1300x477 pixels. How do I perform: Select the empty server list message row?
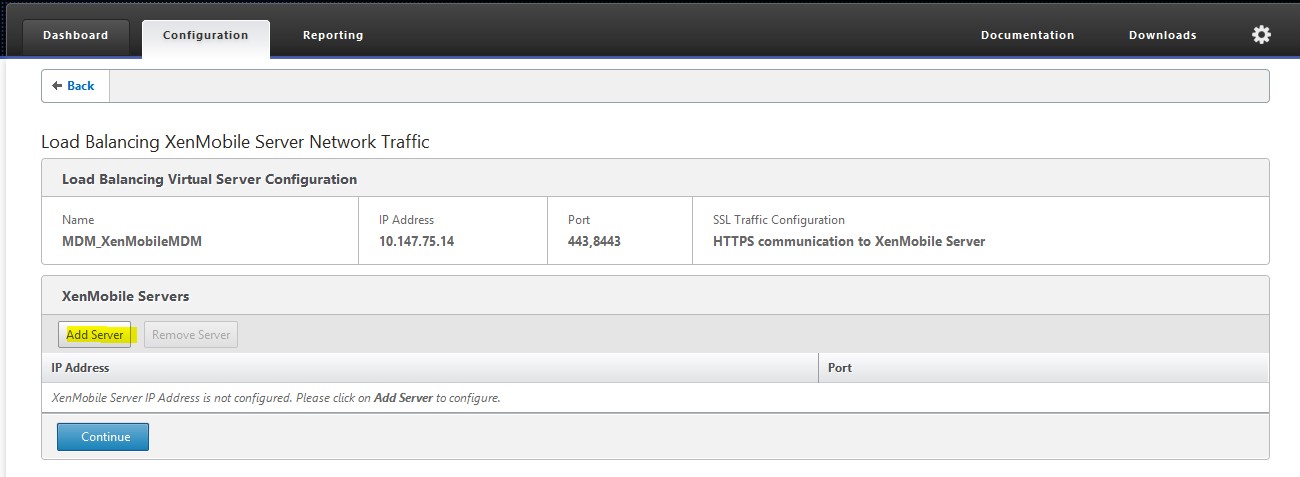[x=276, y=398]
